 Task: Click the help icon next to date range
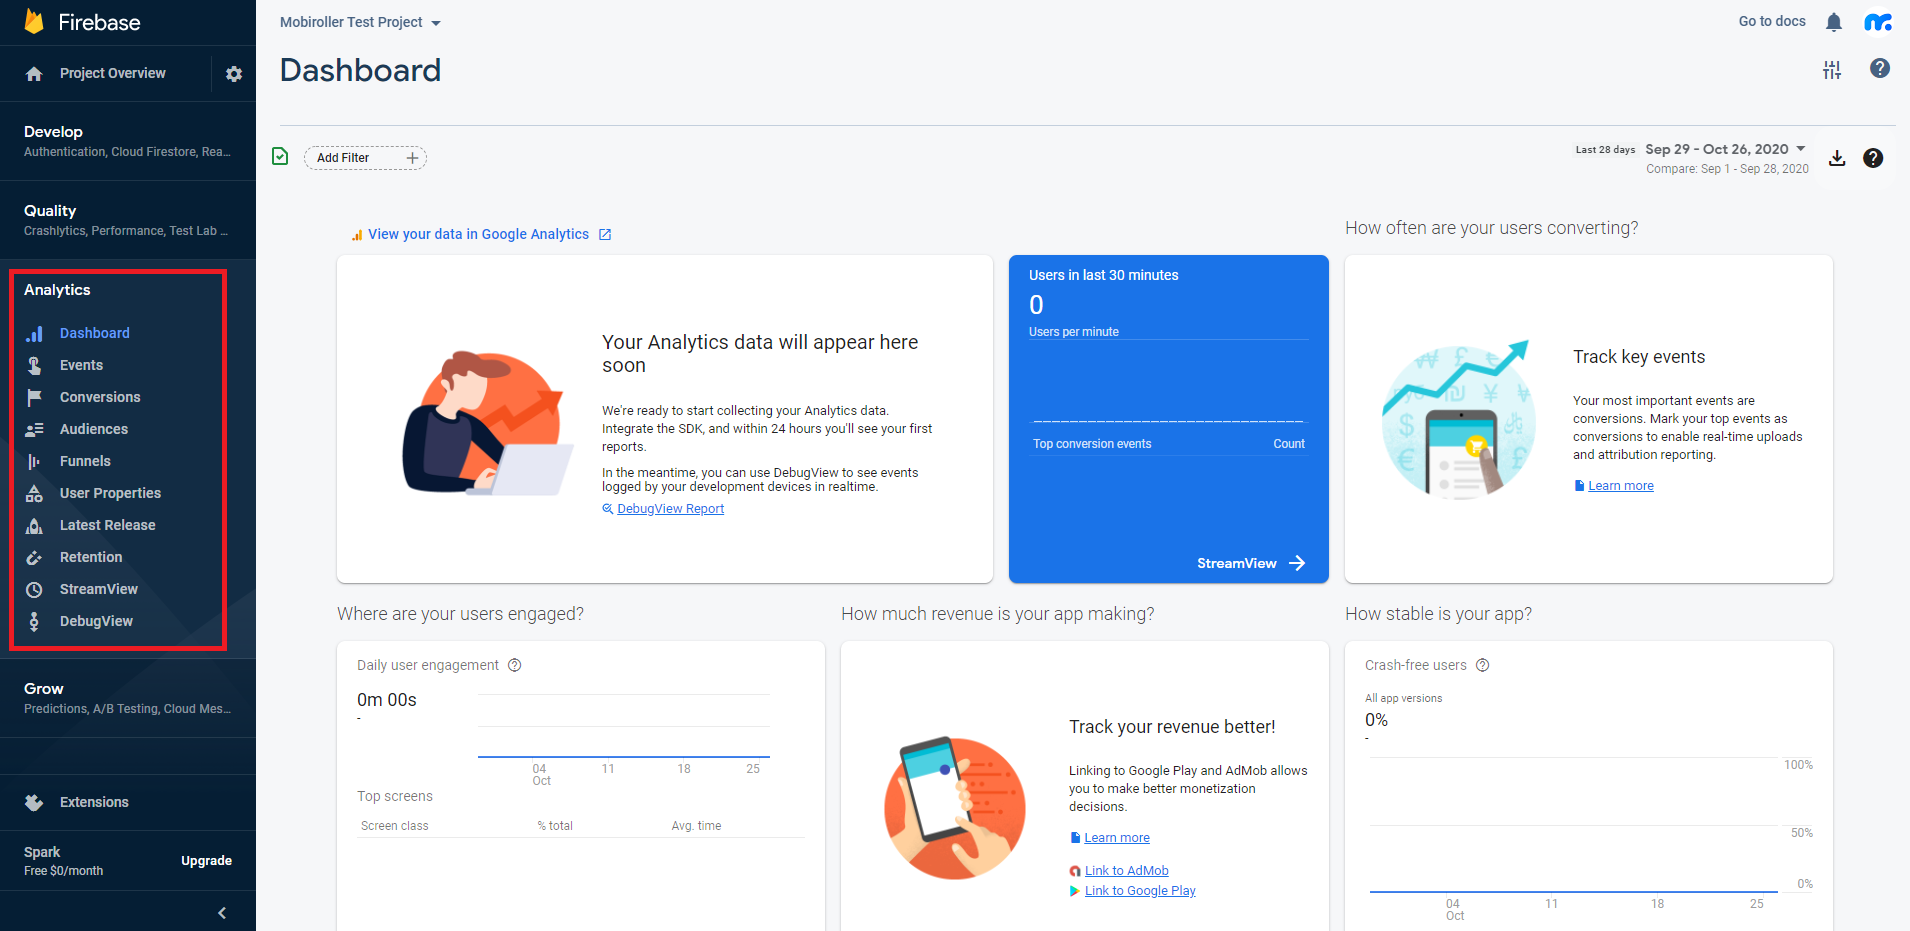[x=1873, y=158]
